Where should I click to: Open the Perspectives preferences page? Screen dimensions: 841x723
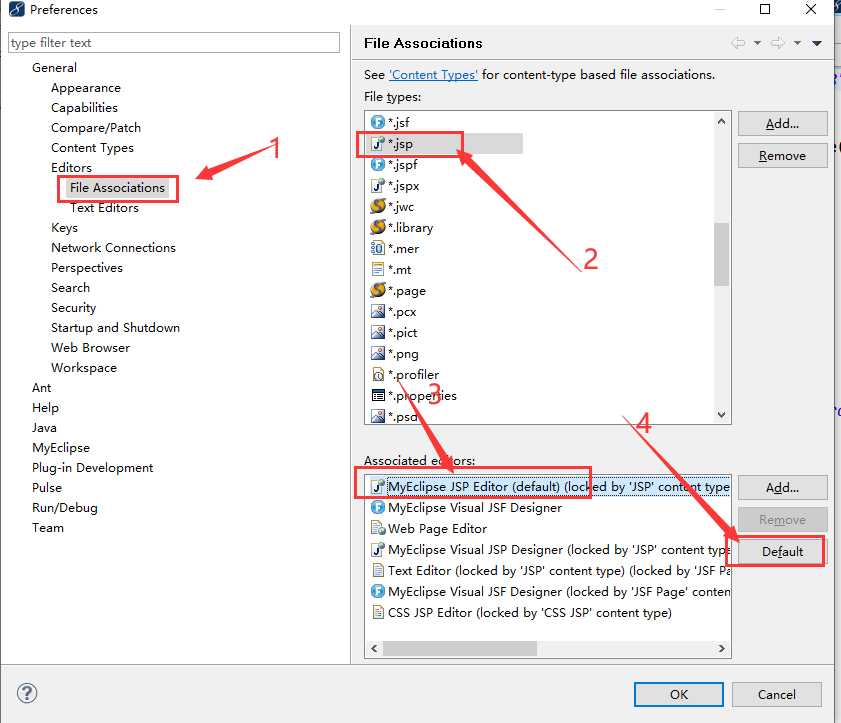pyautogui.click(x=87, y=268)
